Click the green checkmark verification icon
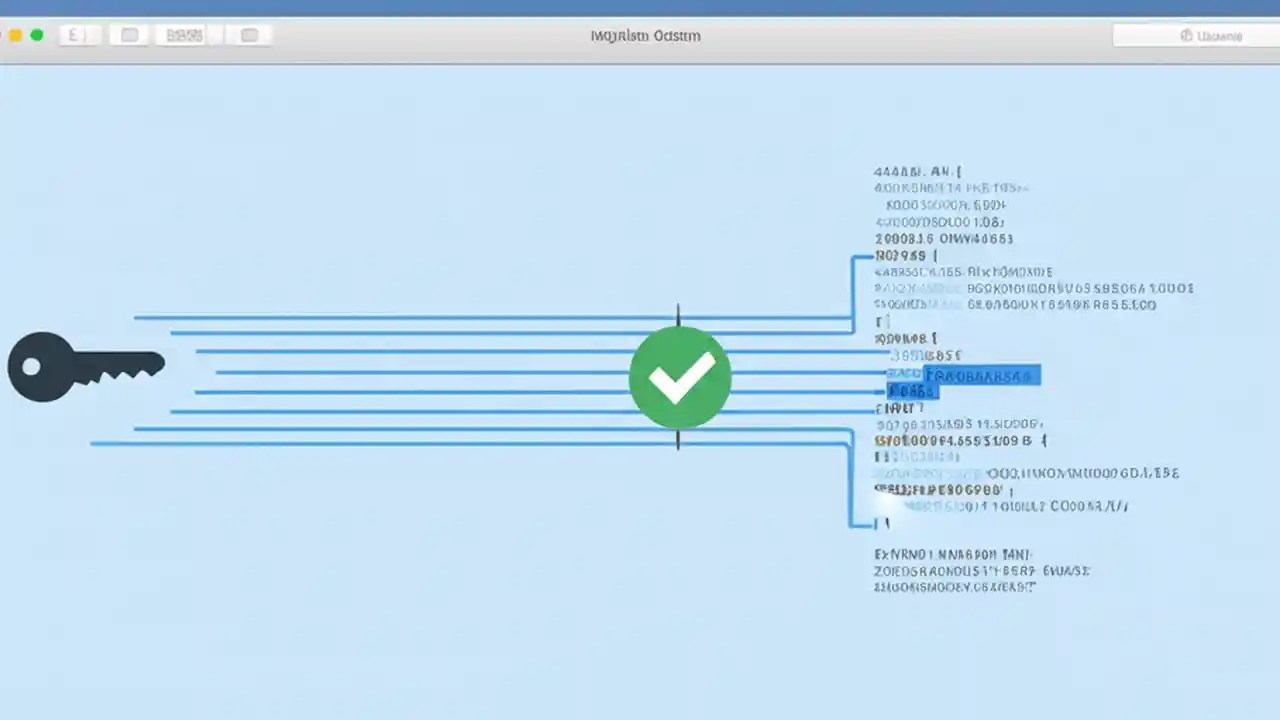The height and width of the screenshot is (720, 1280). (679, 377)
